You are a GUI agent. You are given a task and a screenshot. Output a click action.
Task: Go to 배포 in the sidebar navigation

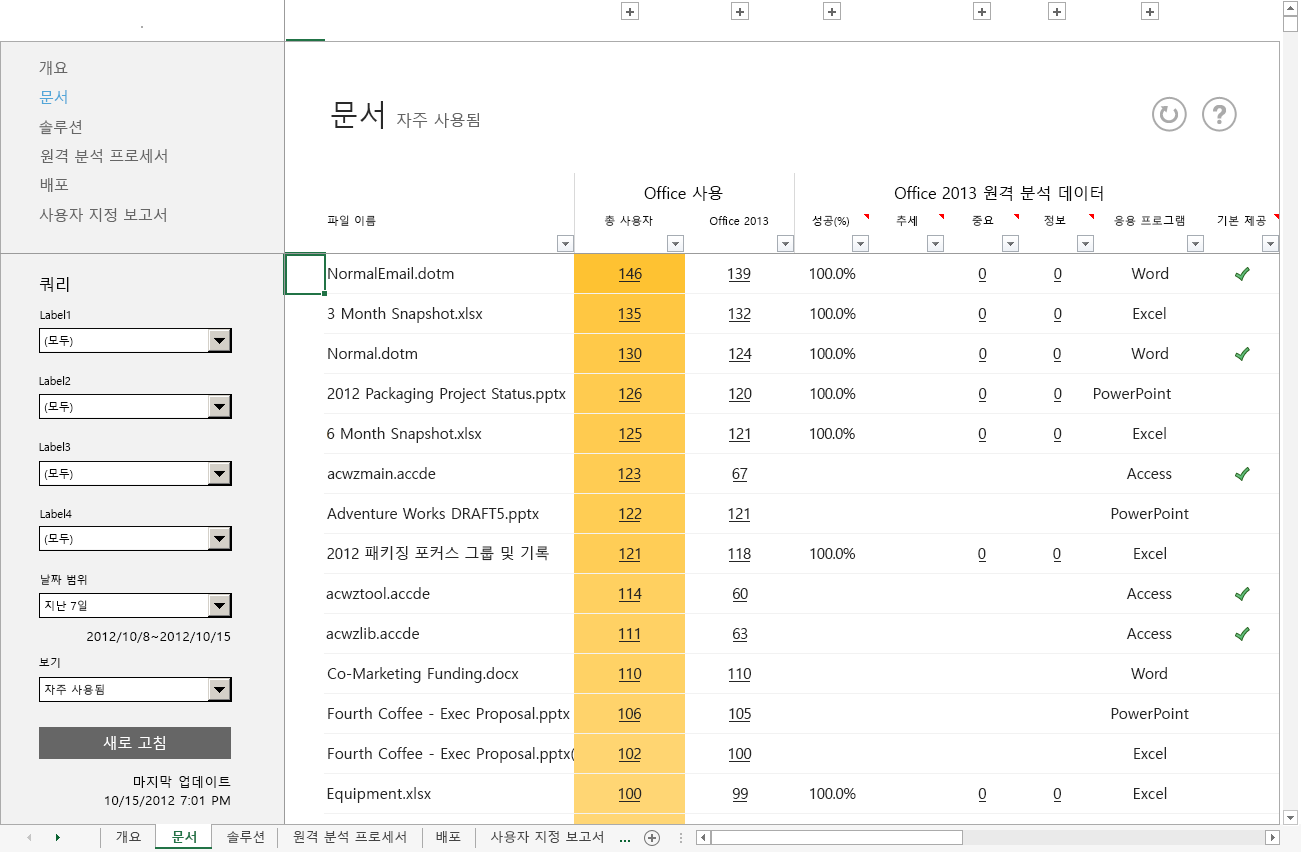pyautogui.click(x=53, y=185)
